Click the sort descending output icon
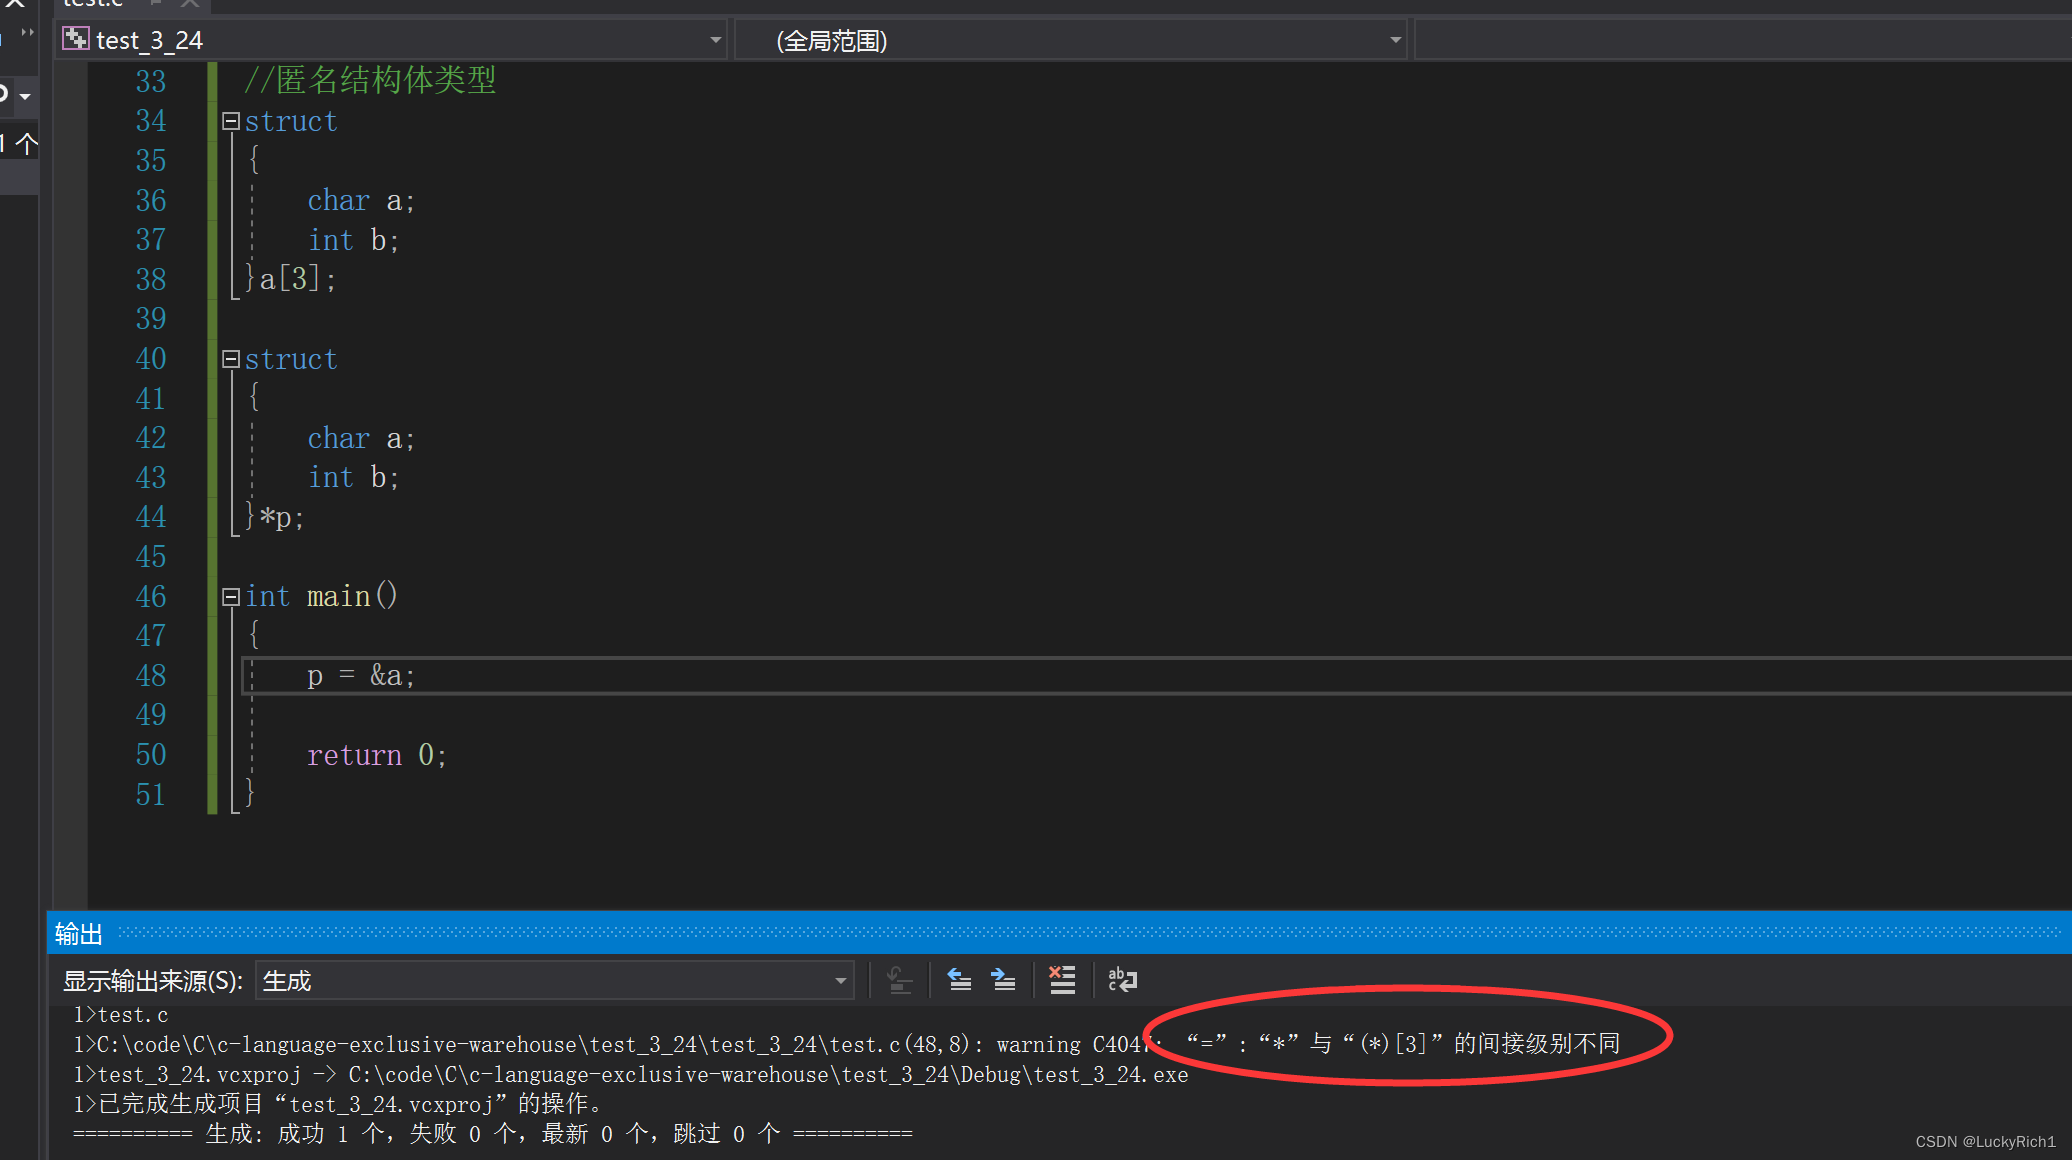This screenshot has width=2072, height=1160. (898, 982)
